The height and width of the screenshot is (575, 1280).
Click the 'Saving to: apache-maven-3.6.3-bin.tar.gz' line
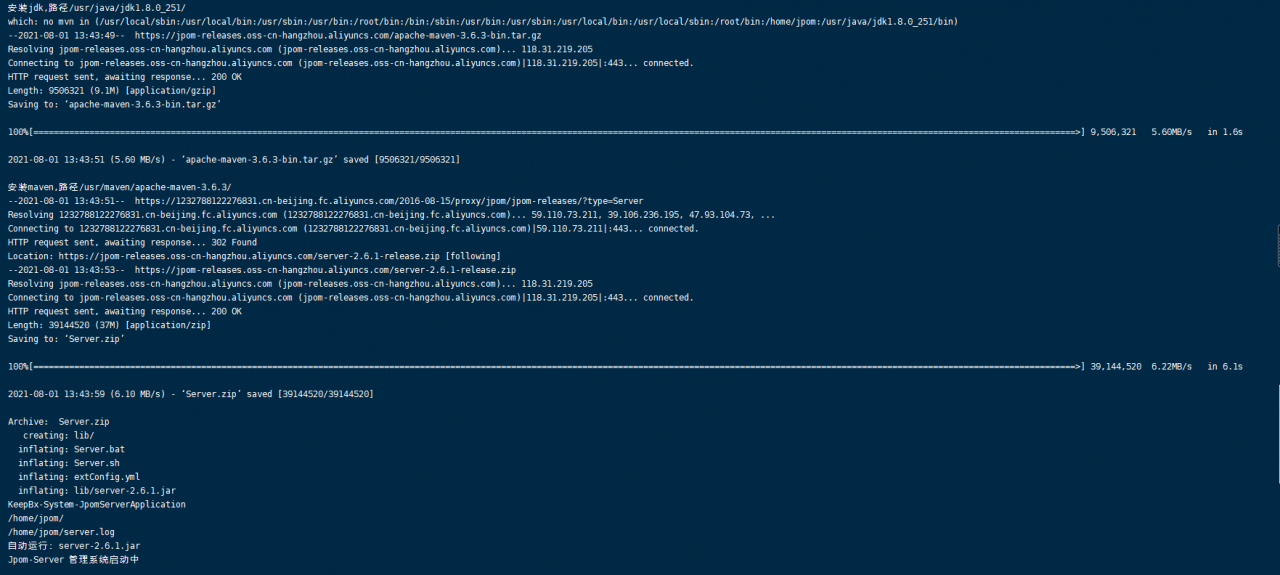point(114,104)
